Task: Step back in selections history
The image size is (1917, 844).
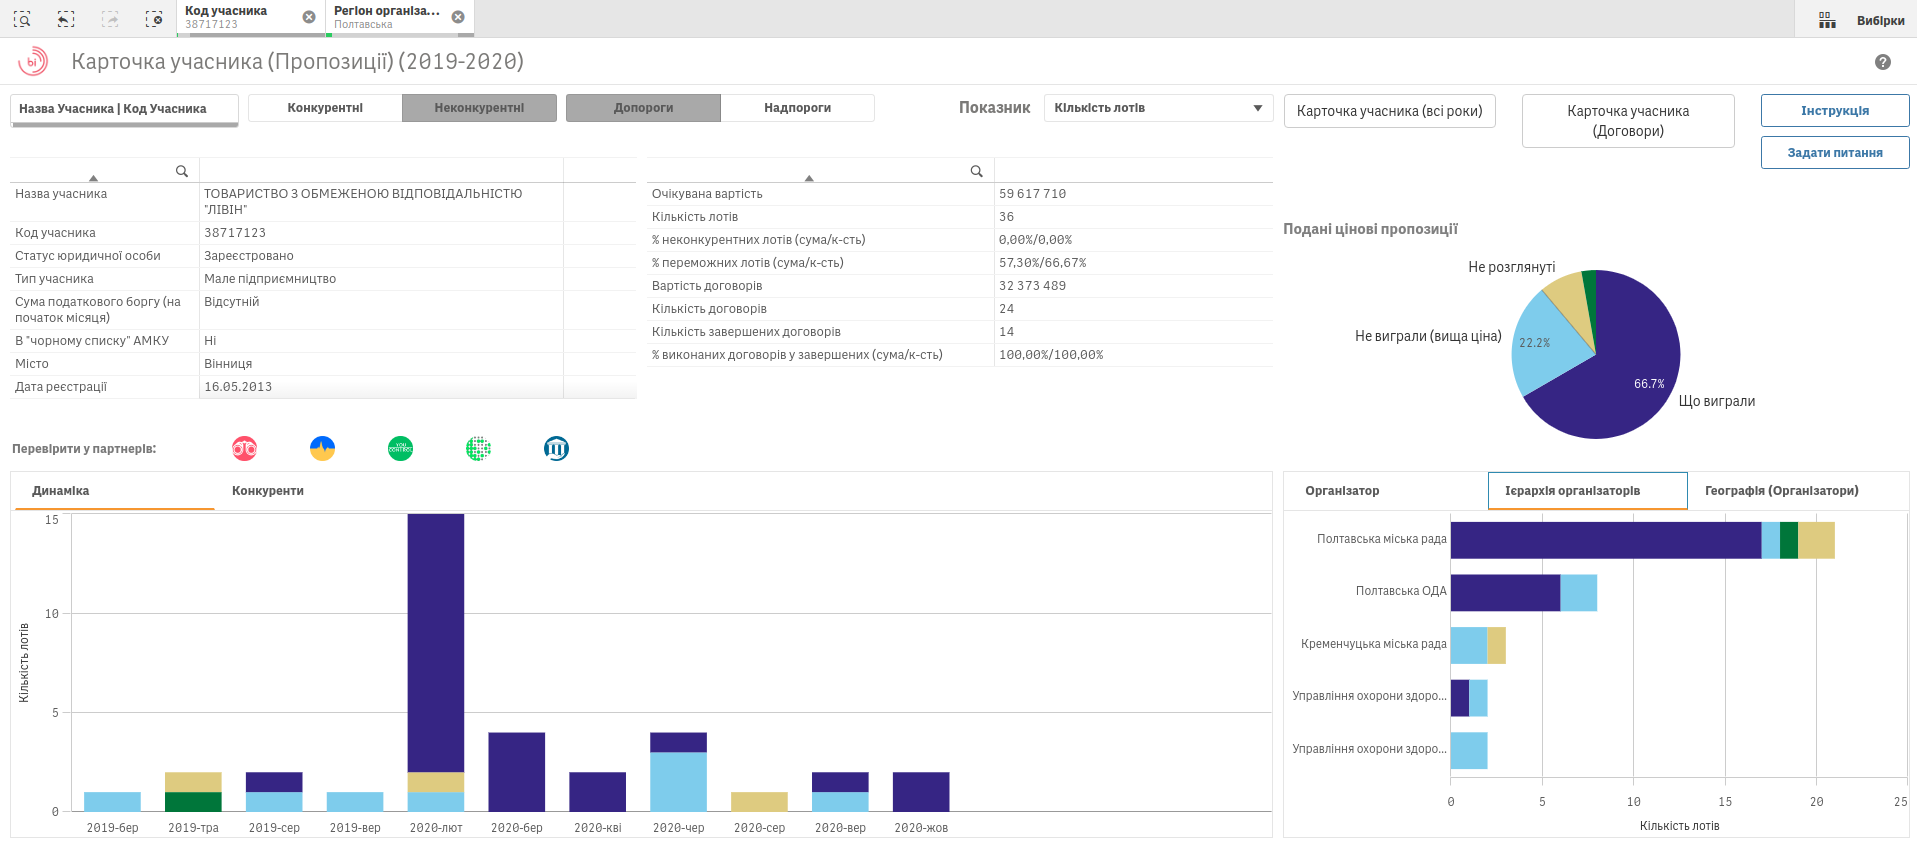Action: 66,19
